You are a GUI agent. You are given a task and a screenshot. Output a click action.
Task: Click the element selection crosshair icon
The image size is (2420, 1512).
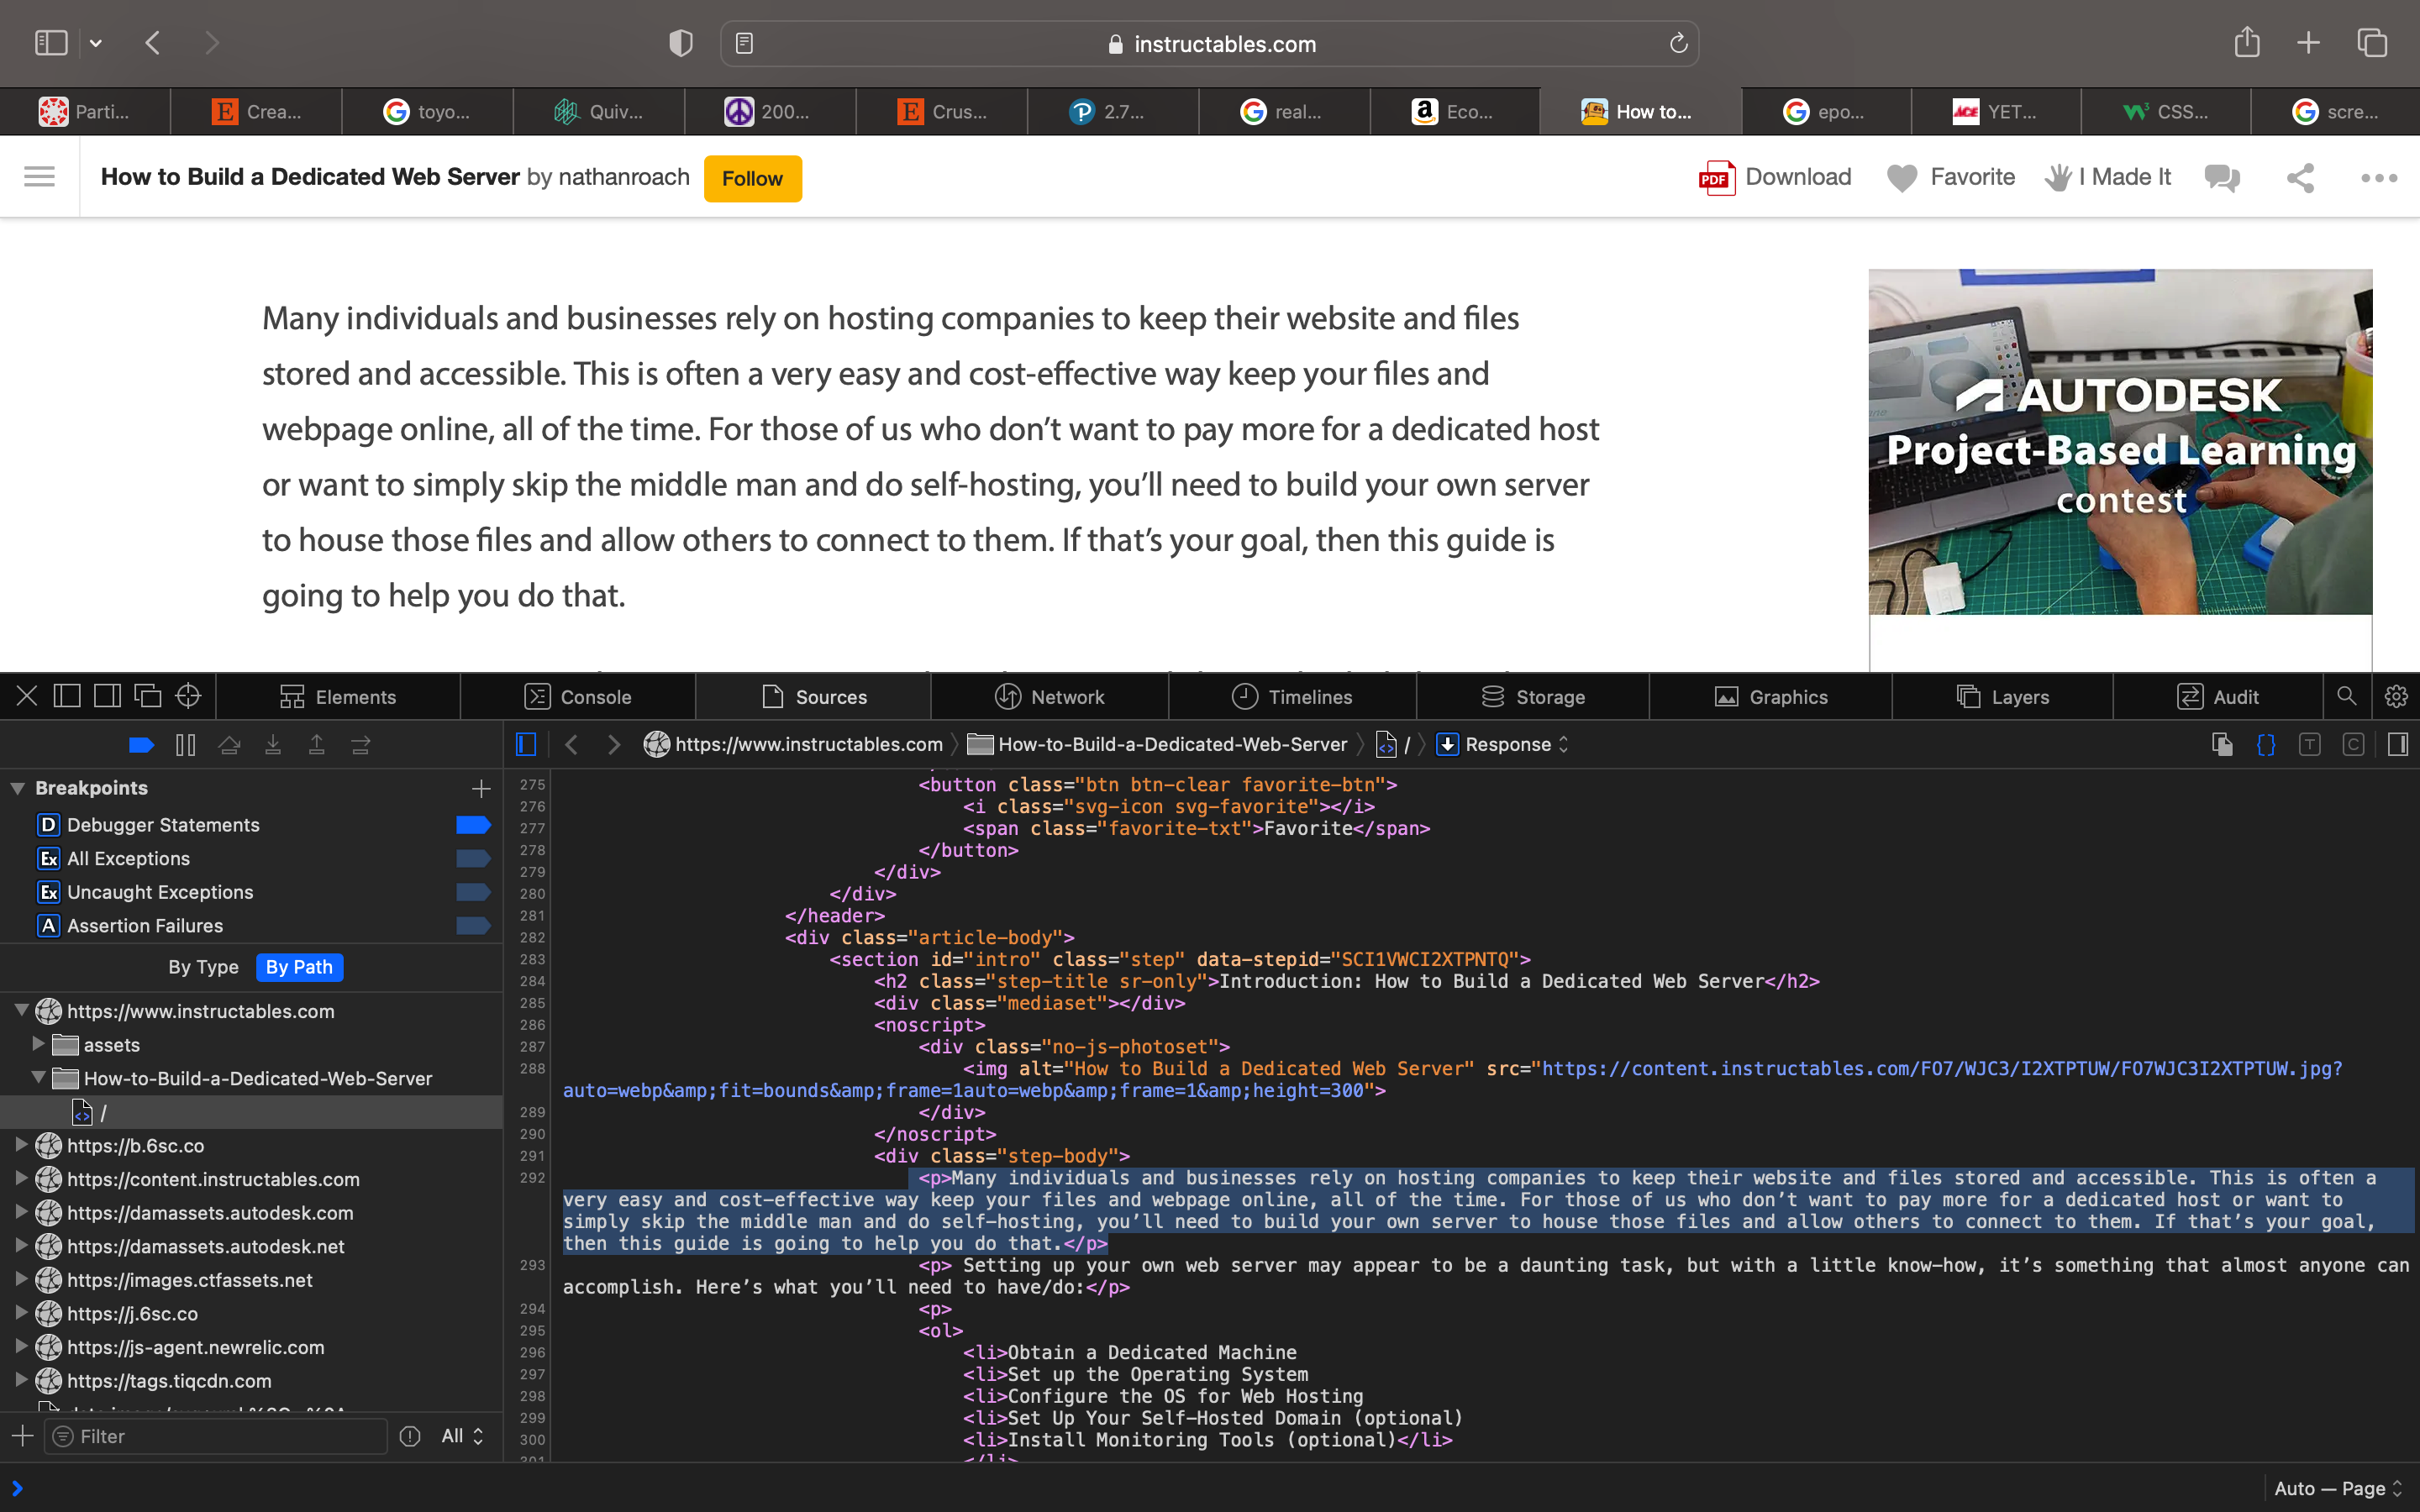coord(188,696)
